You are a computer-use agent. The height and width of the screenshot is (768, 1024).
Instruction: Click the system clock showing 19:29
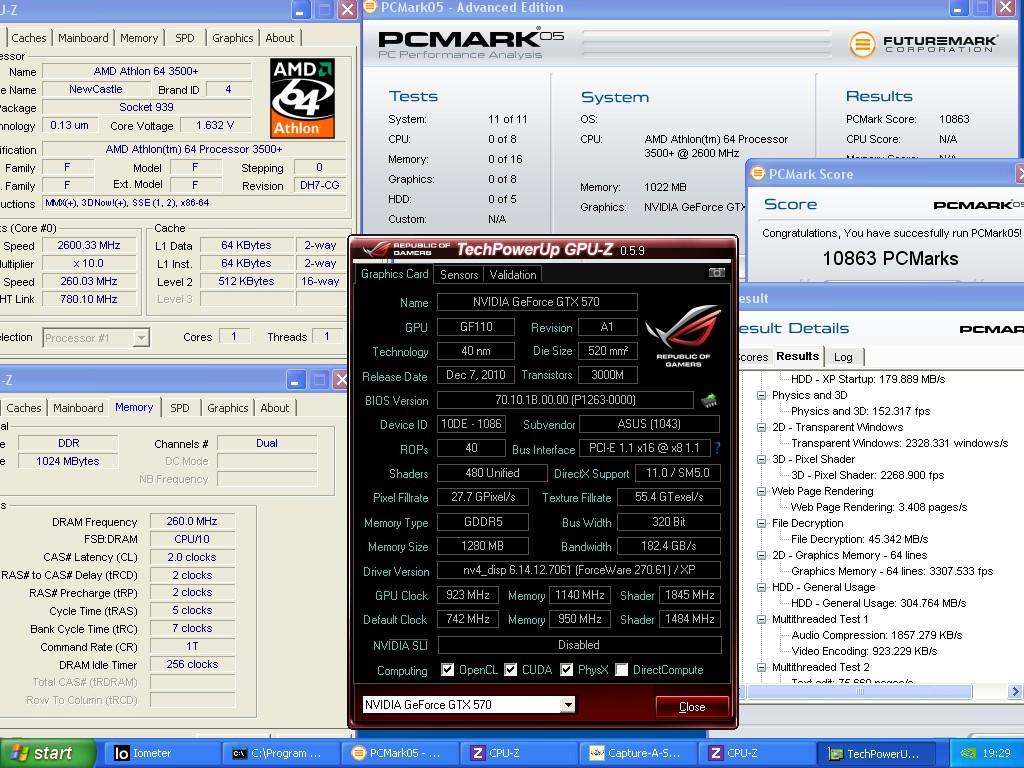pyautogui.click(x=996, y=753)
